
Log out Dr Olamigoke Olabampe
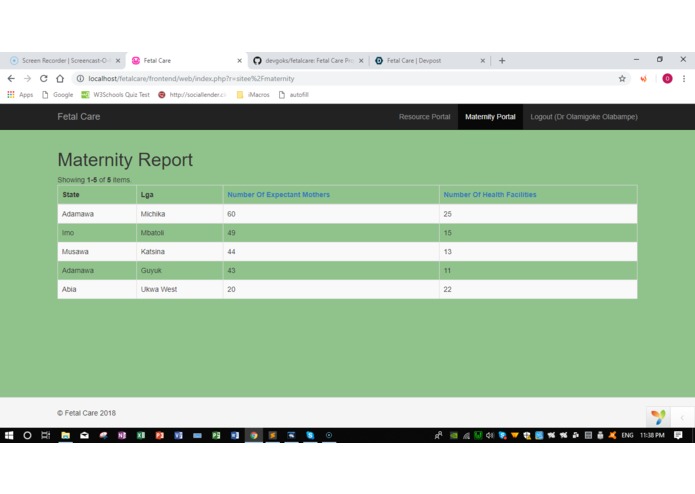(584, 117)
